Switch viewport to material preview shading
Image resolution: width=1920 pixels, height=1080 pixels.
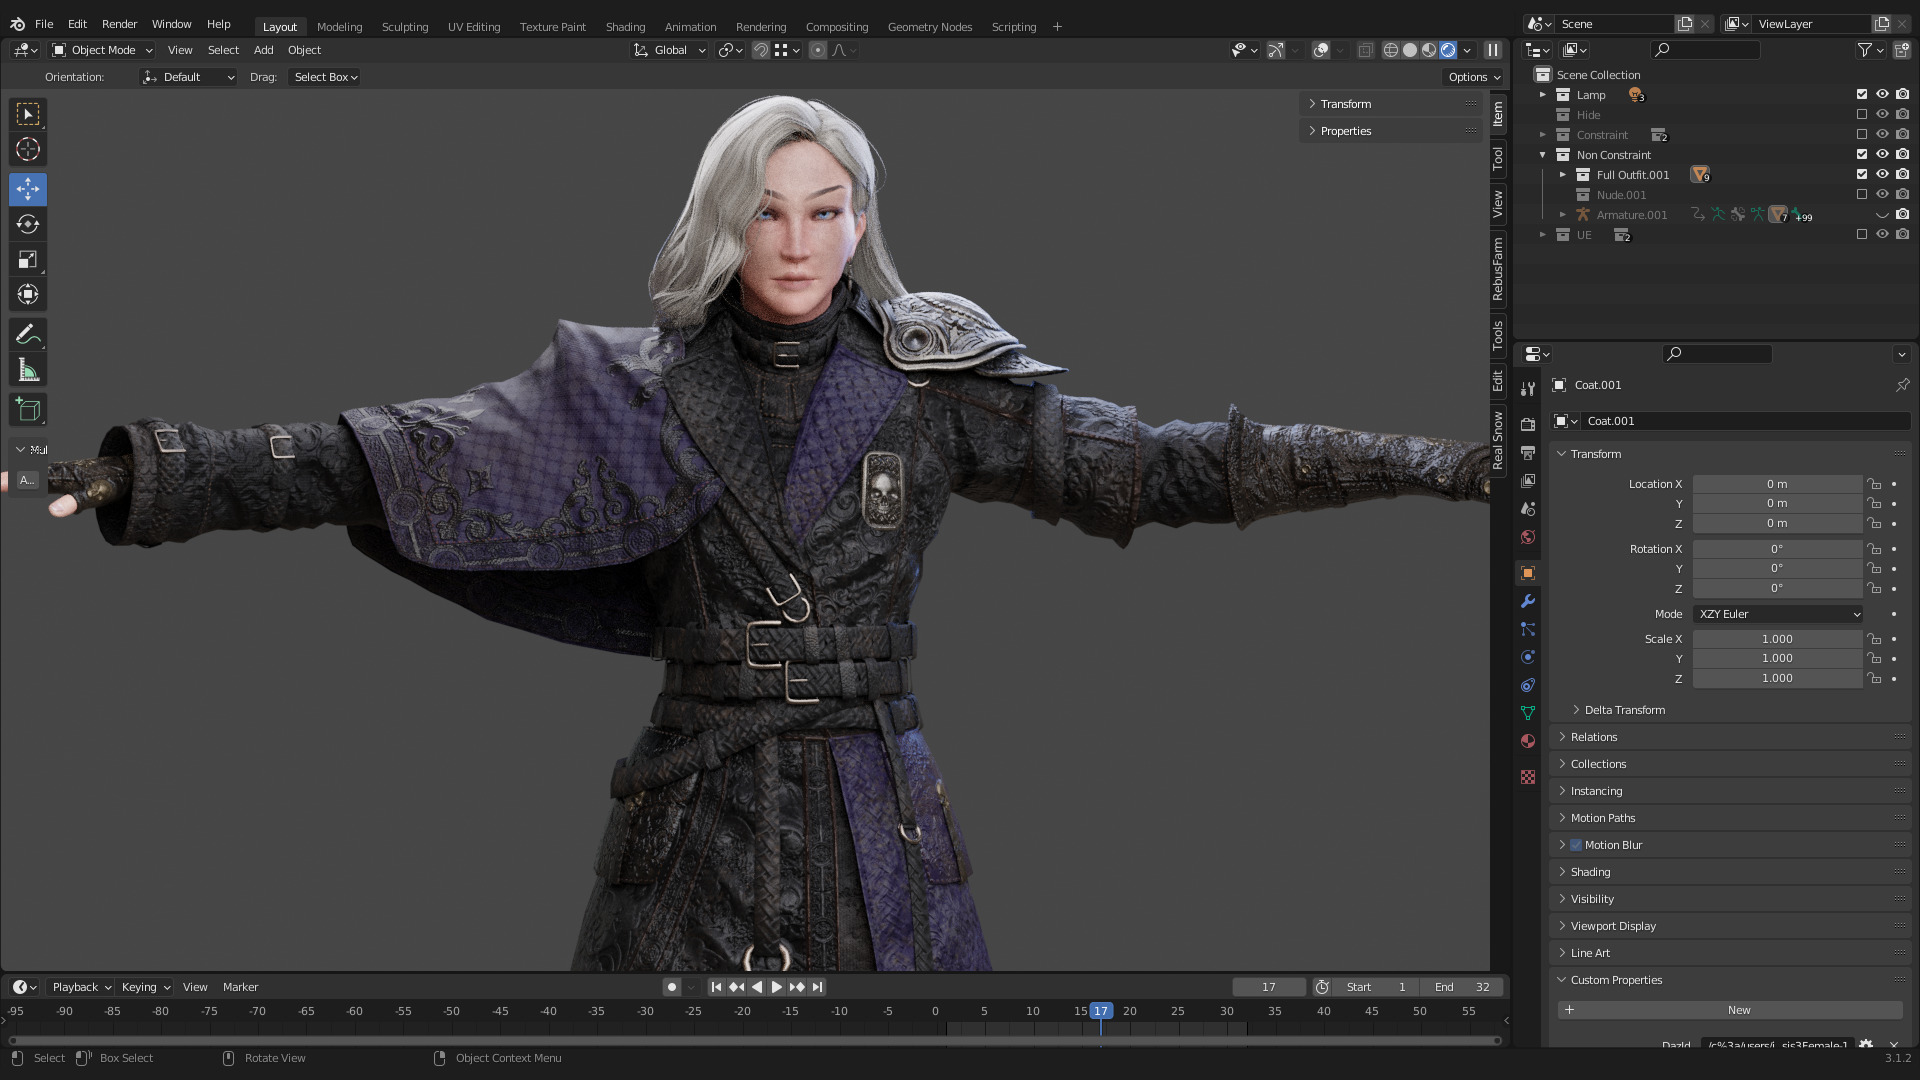[1429, 50]
